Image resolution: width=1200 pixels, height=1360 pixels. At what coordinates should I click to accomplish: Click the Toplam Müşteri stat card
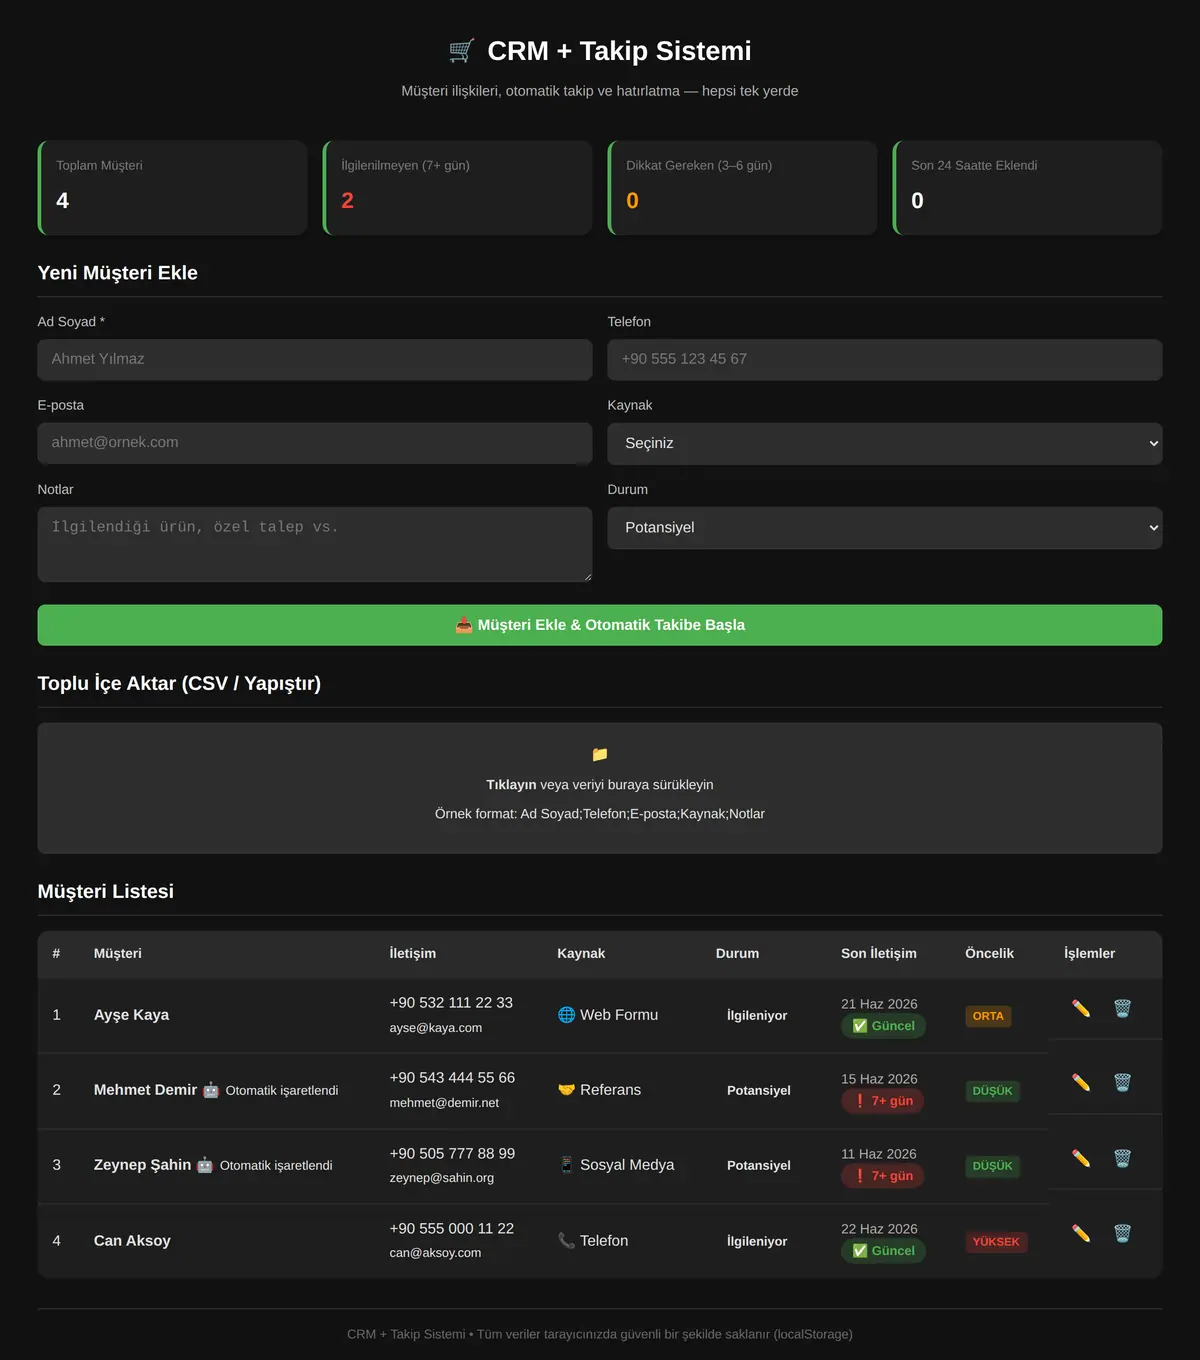pos(172,188)
